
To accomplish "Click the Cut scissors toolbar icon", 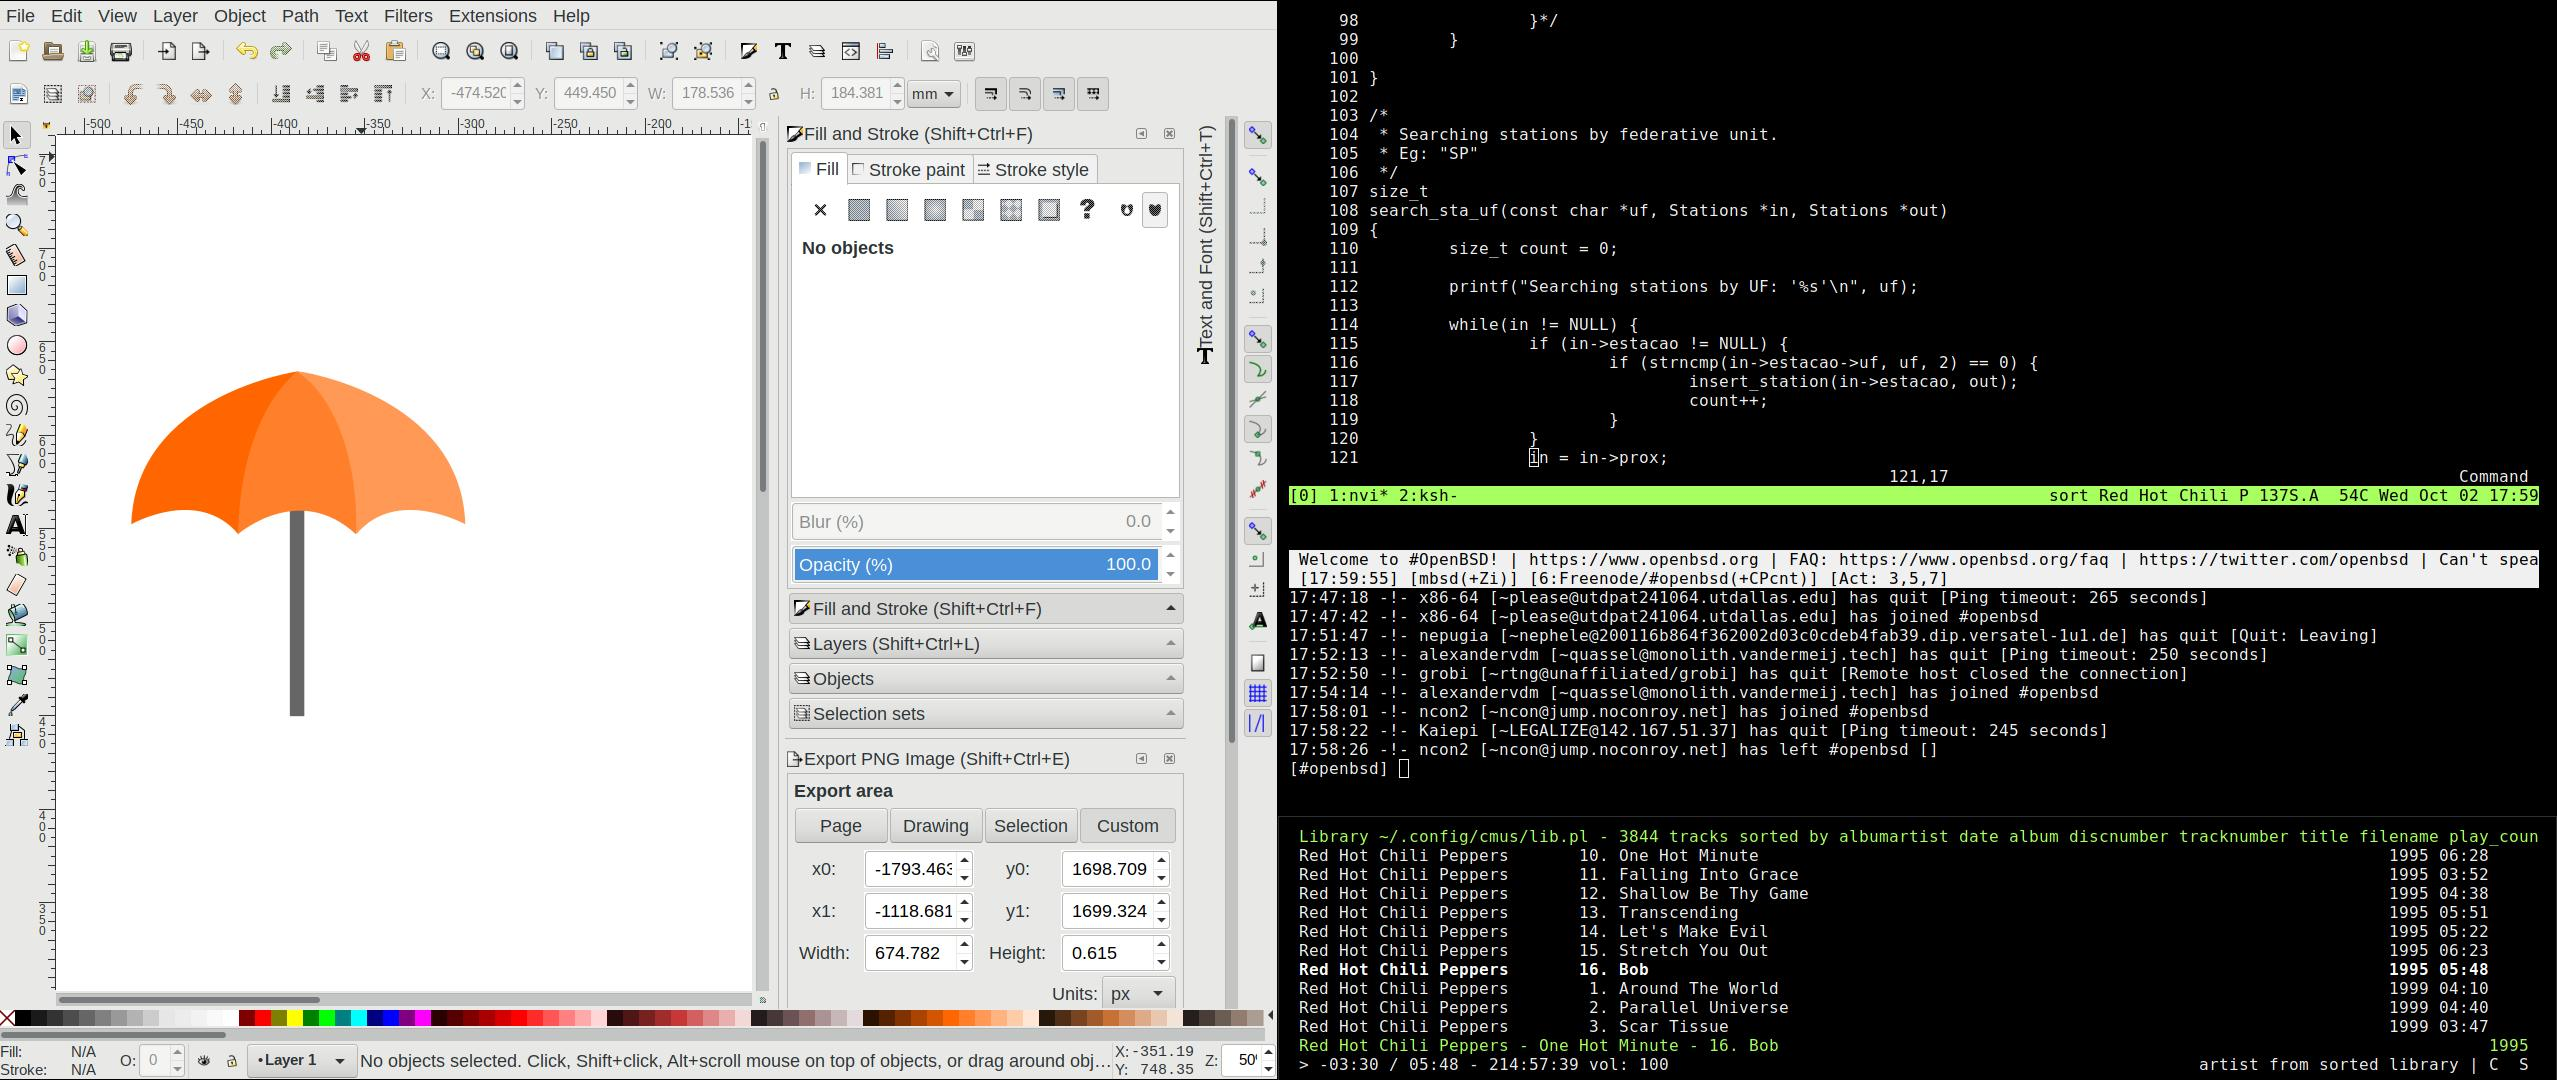I will (361, 52).
